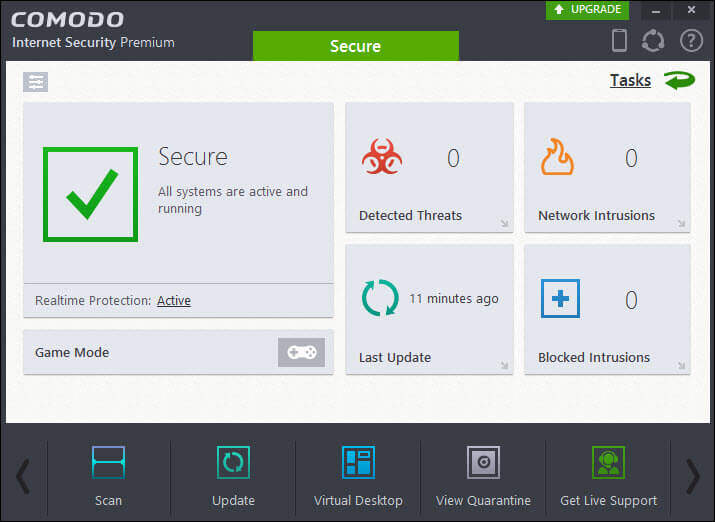Open the settings sliders icon
The width and height of the screenshot is (715, 522).
click(36, 82)
